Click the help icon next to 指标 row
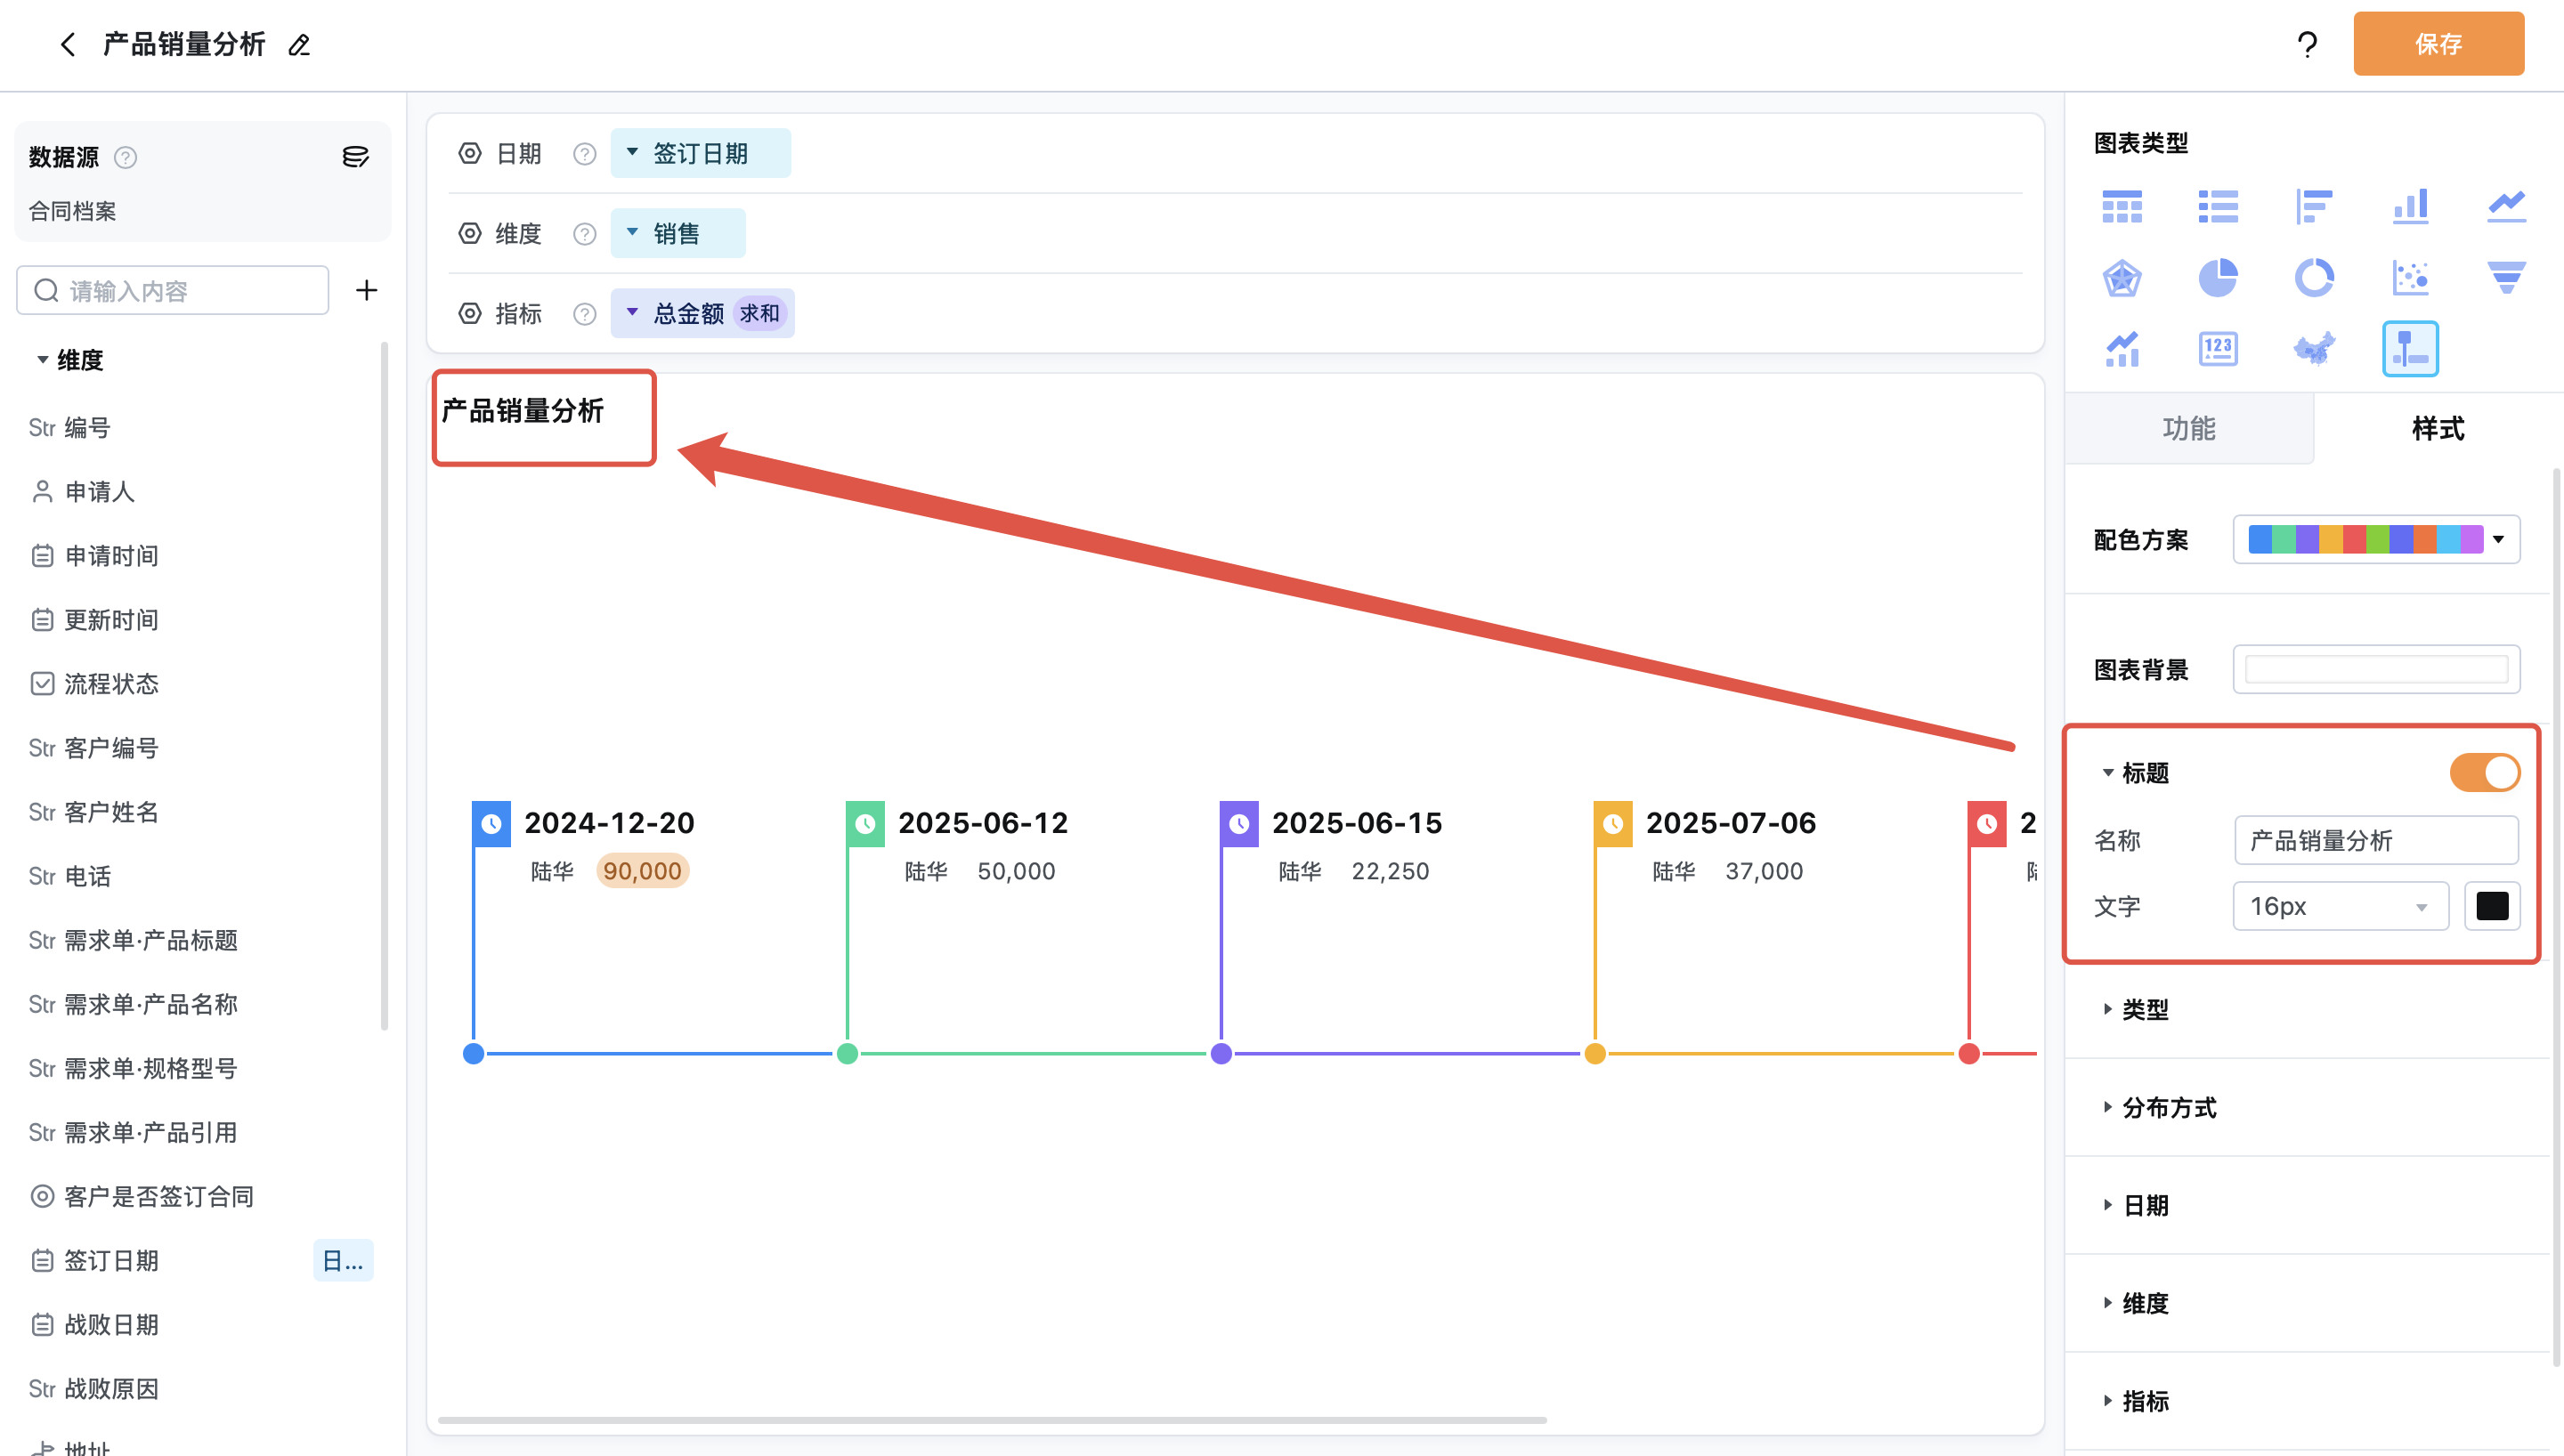2564x1456 pixels. (585, 314)
